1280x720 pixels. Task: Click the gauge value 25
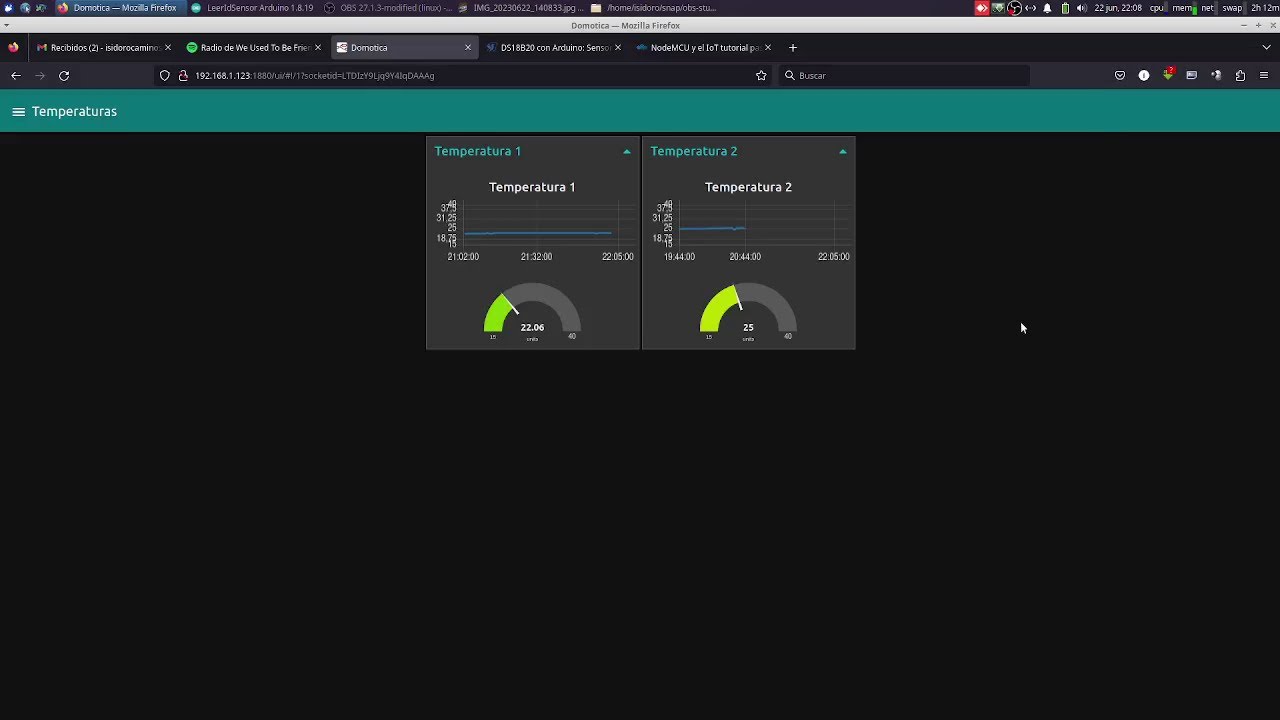[x=748, y=327]
